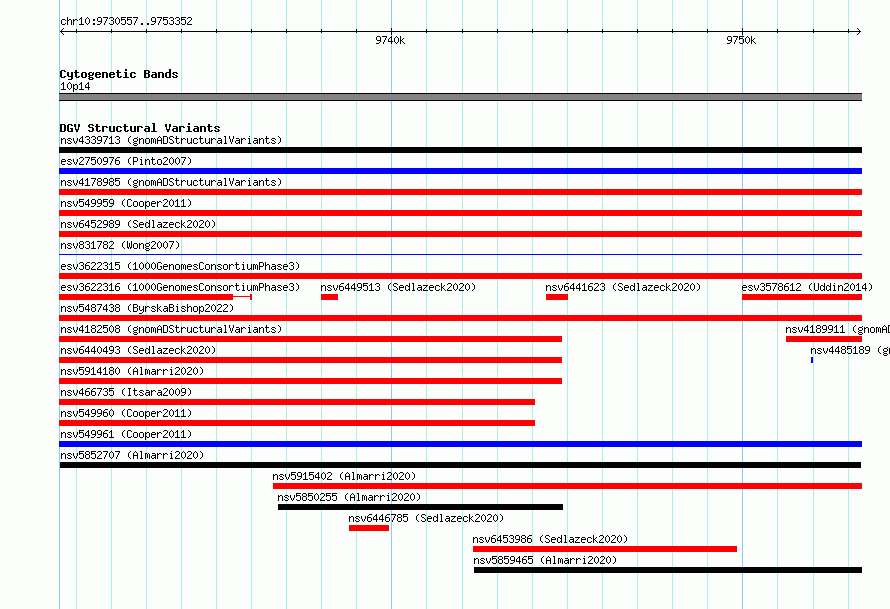Open nsv6453986 (Sedlazeck2020) label
Screen dimensions: 890x609
pos(550,539)
